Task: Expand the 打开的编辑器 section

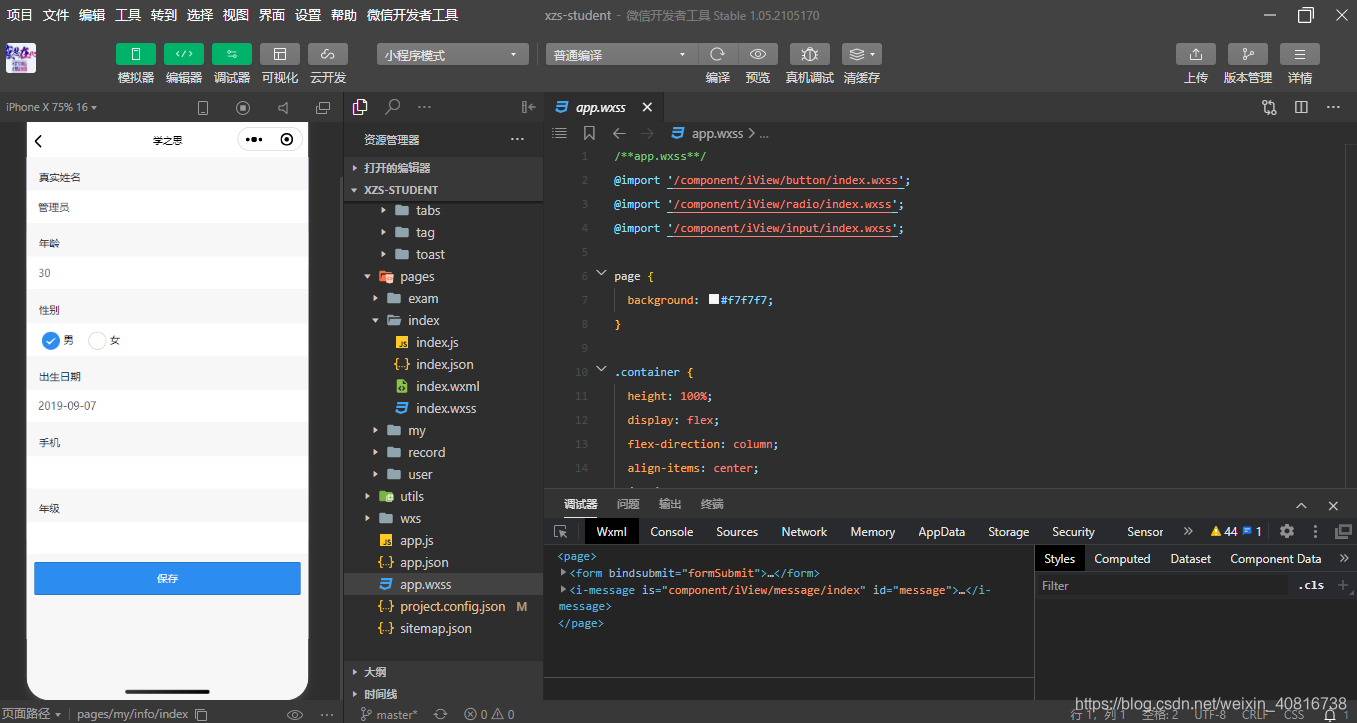Action: click(x=443, y=168)
